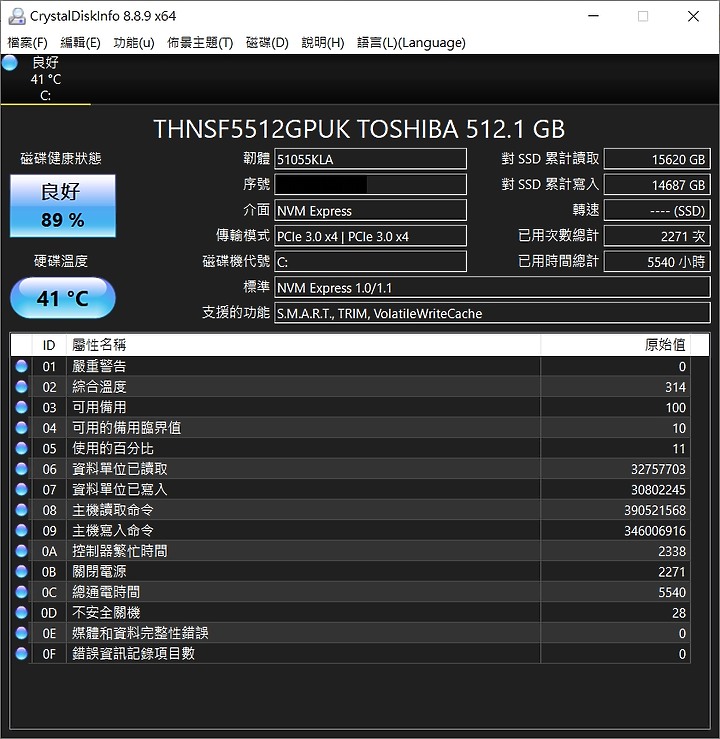Click the status orb for row 06 資料單位已讀取

[21, 469]
